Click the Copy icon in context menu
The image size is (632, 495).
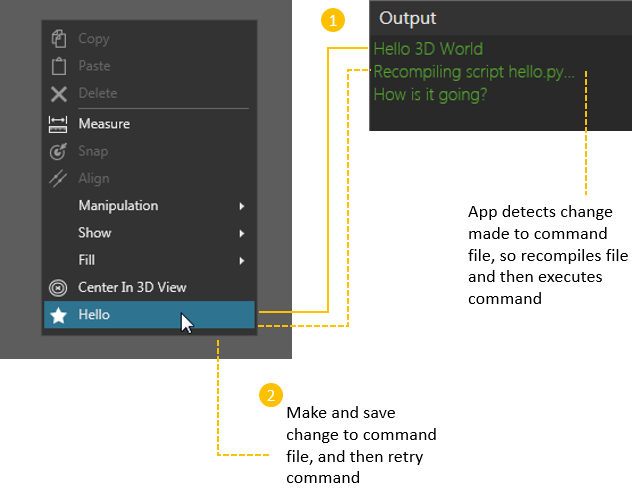[59, 39]
